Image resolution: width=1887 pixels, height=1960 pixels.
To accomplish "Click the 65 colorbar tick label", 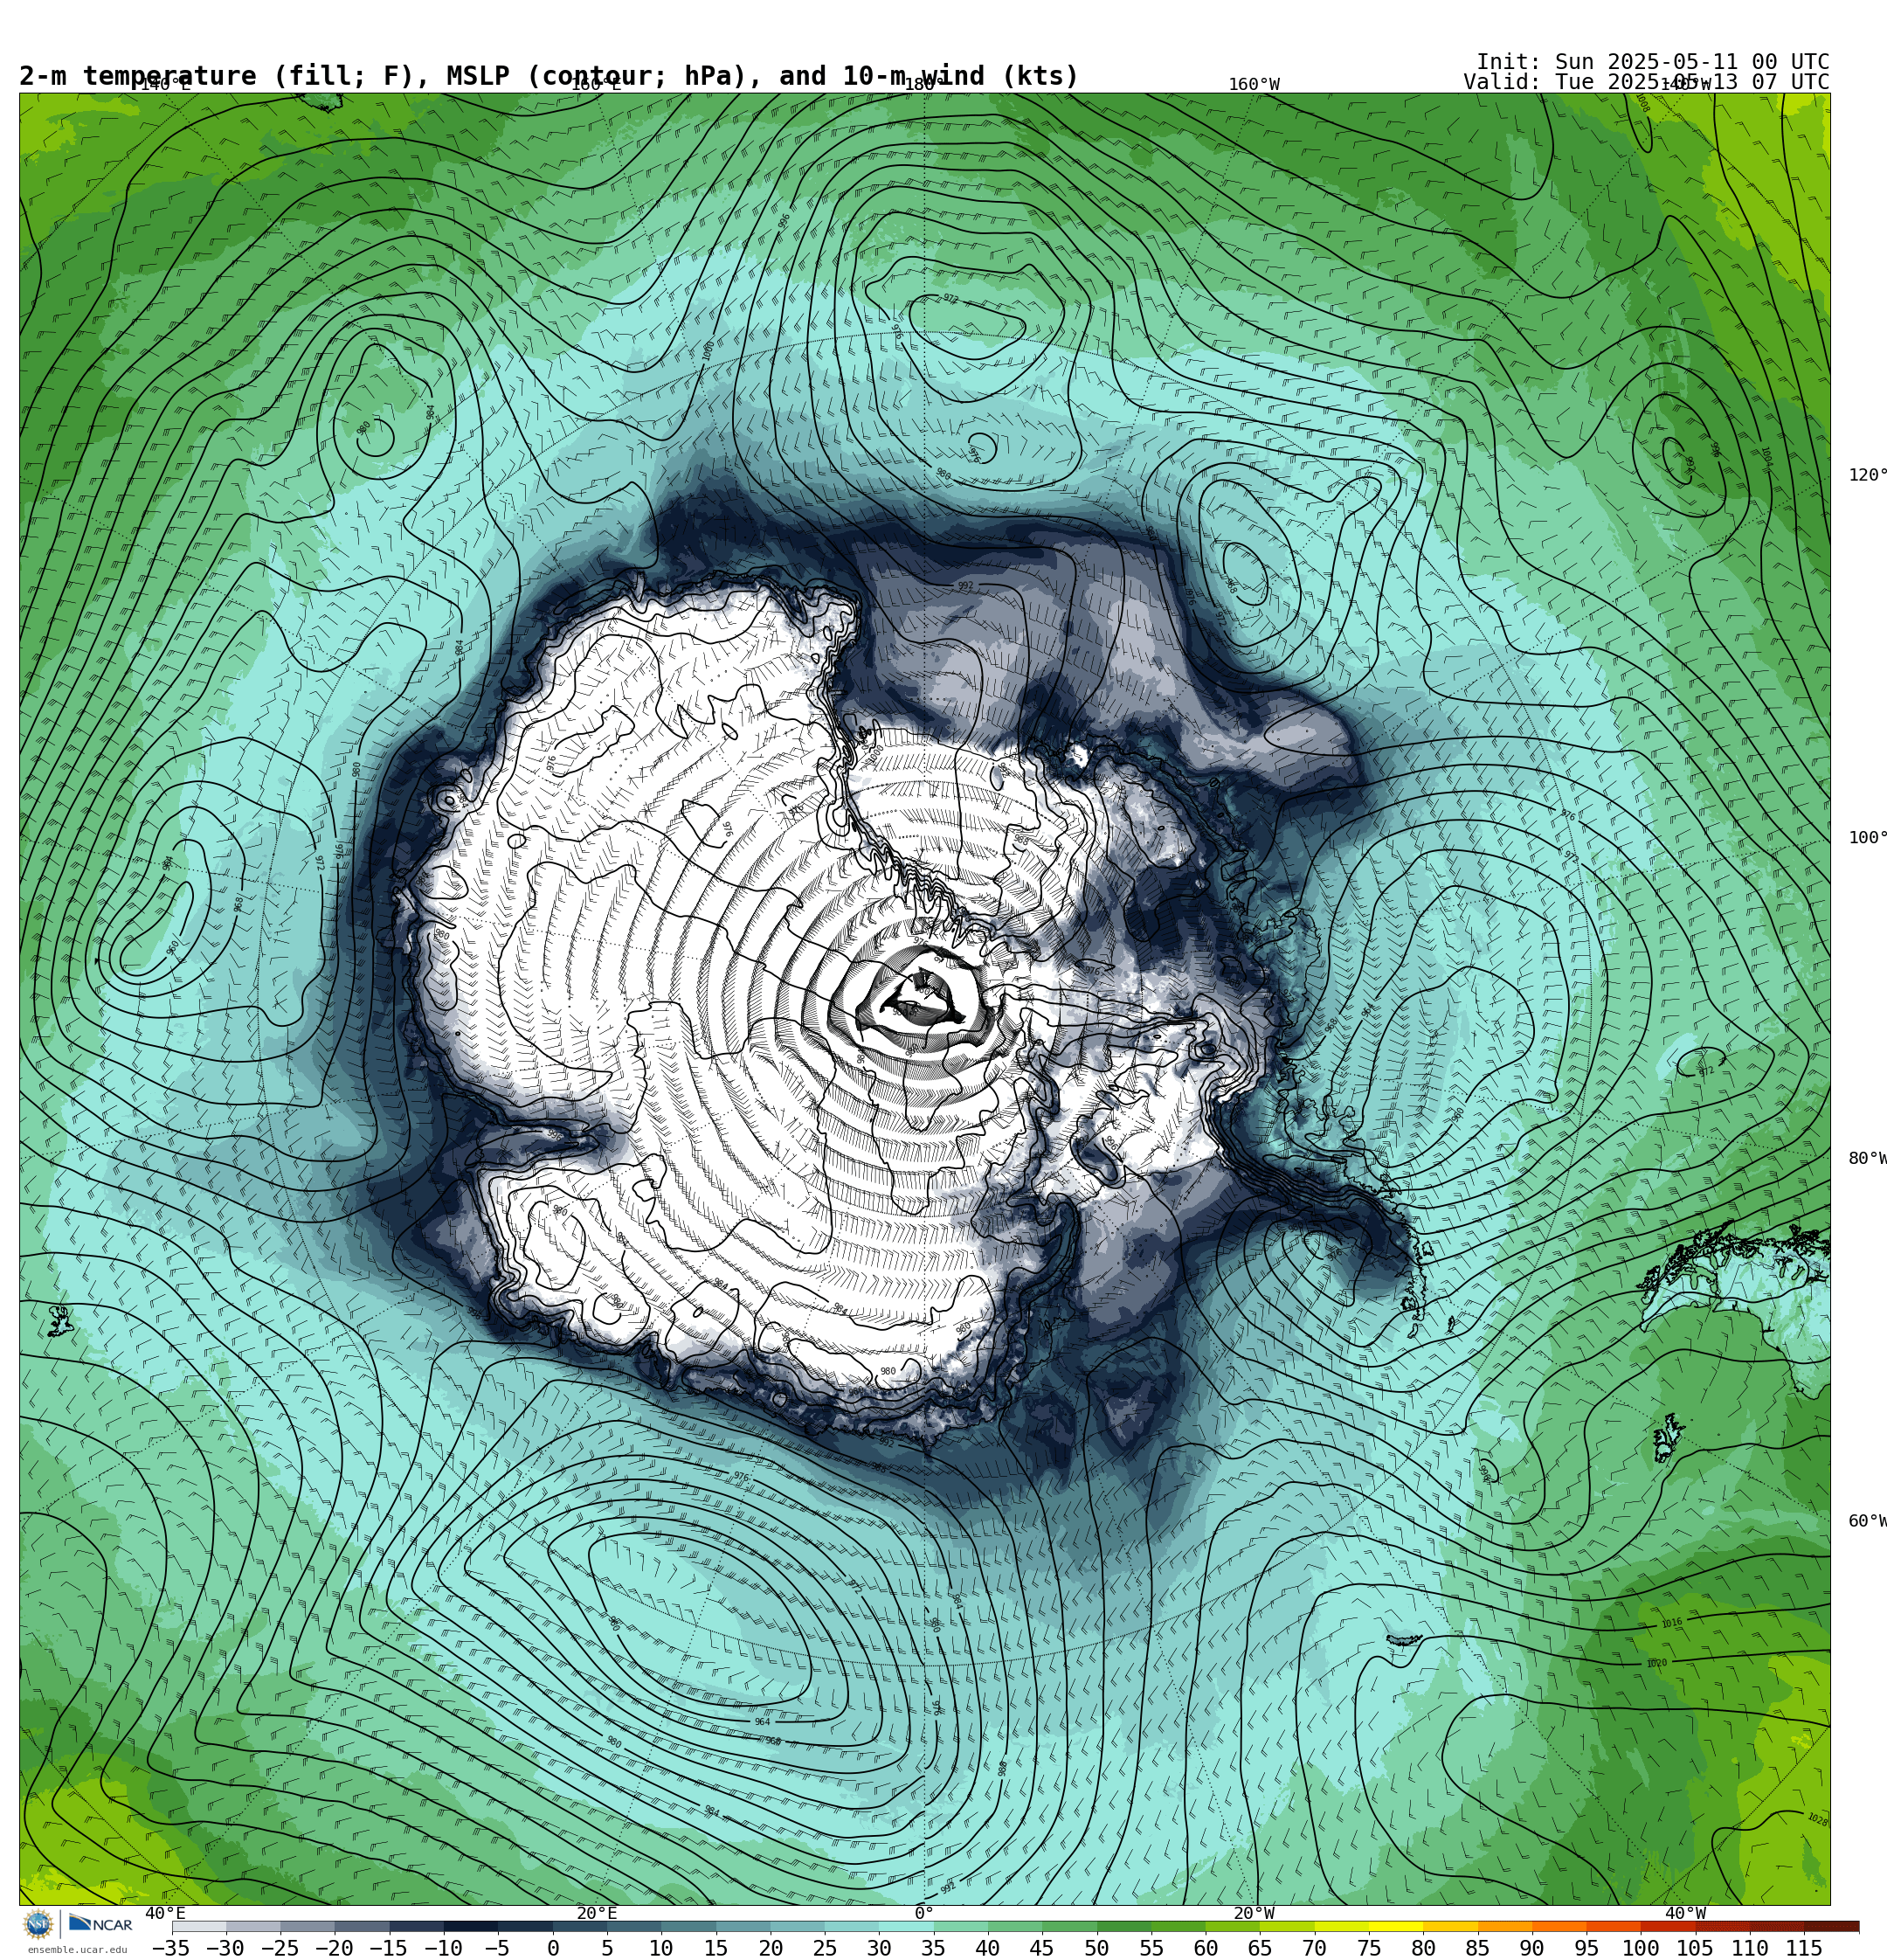I will (x=1260, y=1948).
